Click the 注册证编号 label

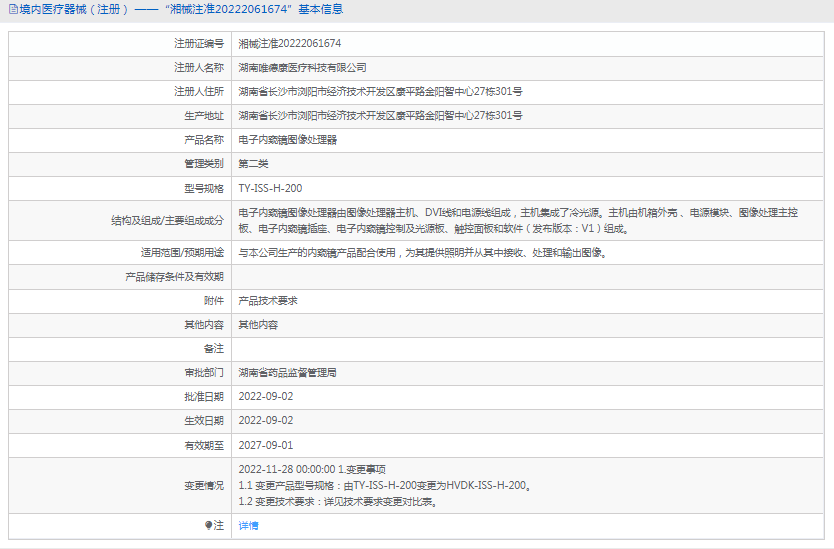tap(199, 44)
